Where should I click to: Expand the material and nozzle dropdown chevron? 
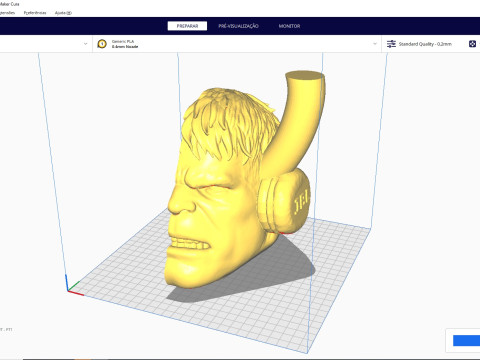tap(375, 44)
